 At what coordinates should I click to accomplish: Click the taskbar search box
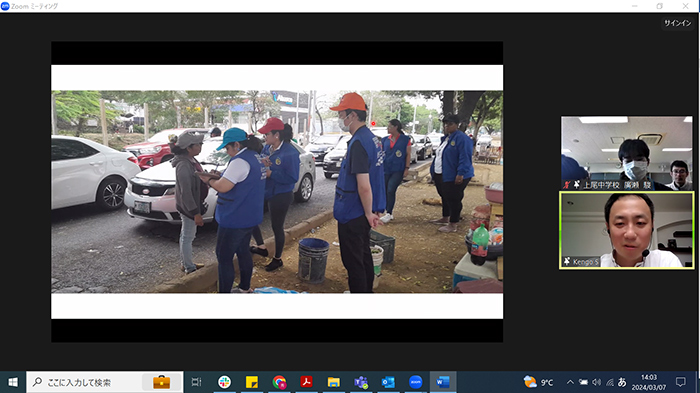(x=105, y=382)
